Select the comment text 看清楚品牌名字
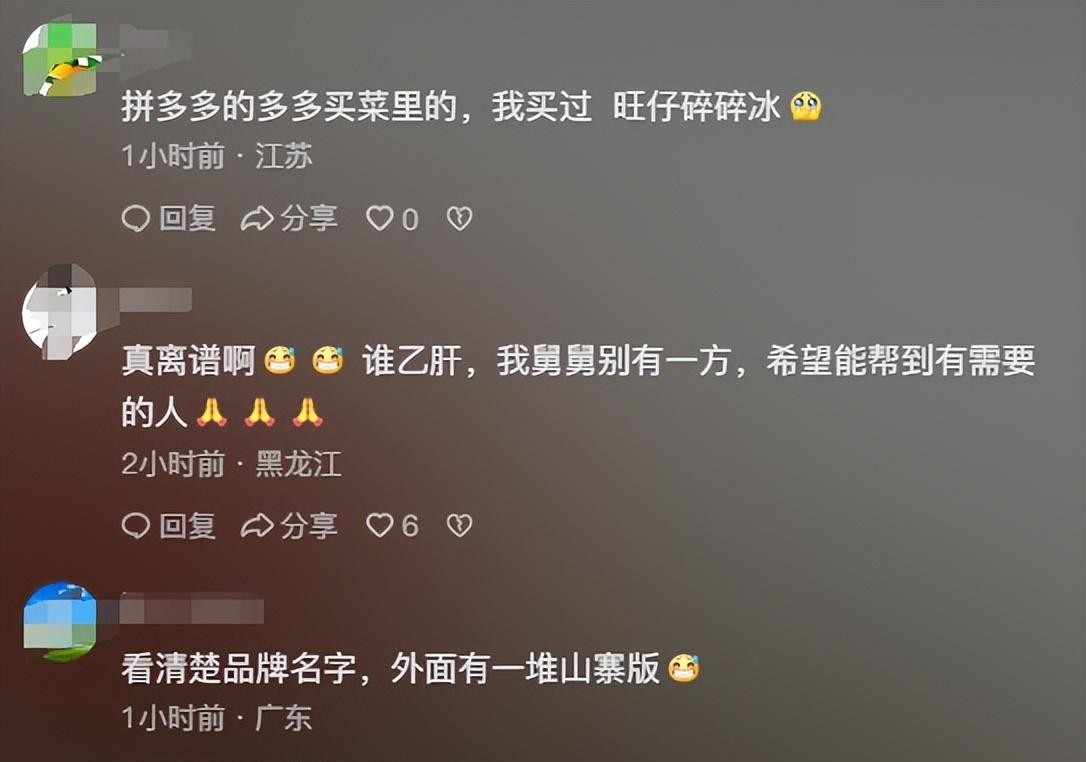Screen dimensions: 1086x762 238,668
